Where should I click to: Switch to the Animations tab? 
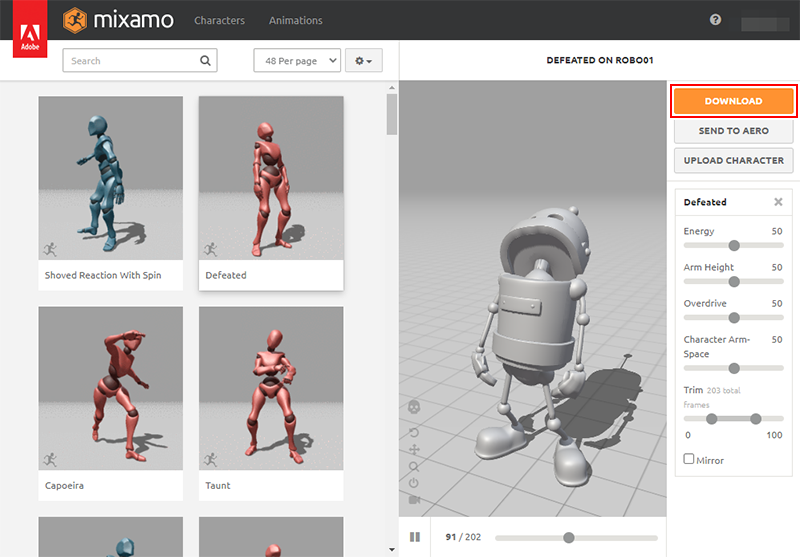(295, 20)
